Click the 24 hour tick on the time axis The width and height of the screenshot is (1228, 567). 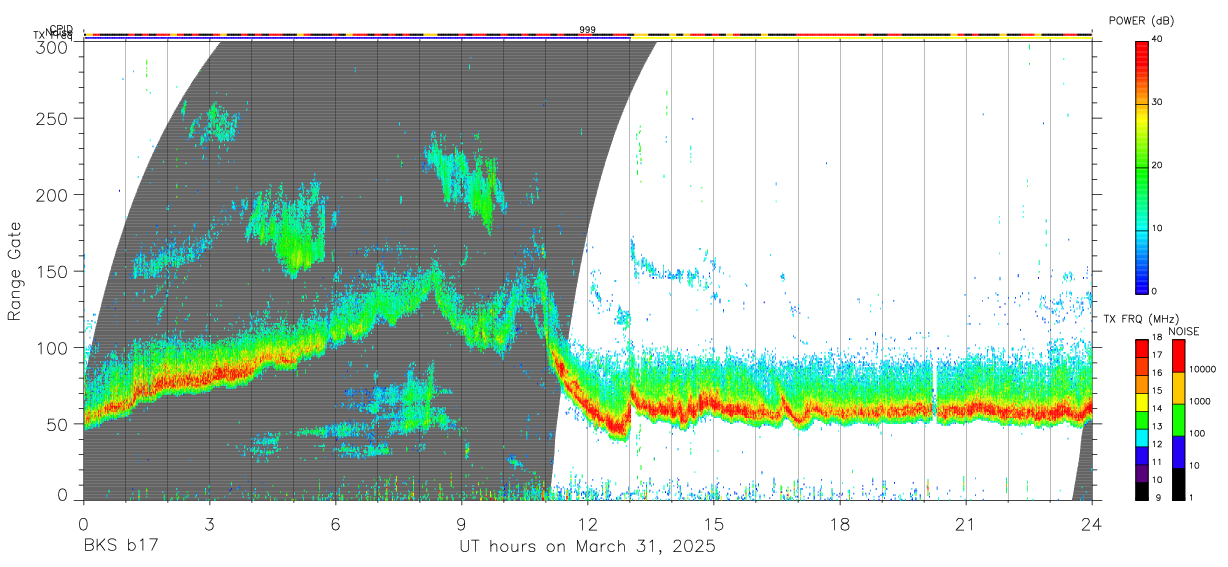pyautogui.click(x=1092, y=524)
